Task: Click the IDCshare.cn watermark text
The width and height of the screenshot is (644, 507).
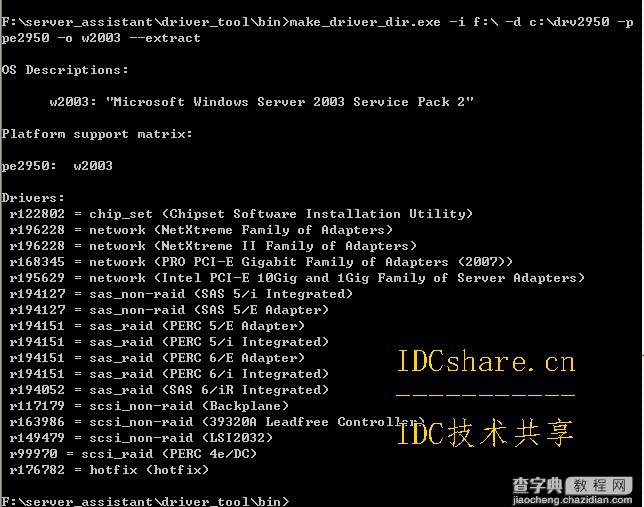Action: pyautogui.click(x=486, y=362)
